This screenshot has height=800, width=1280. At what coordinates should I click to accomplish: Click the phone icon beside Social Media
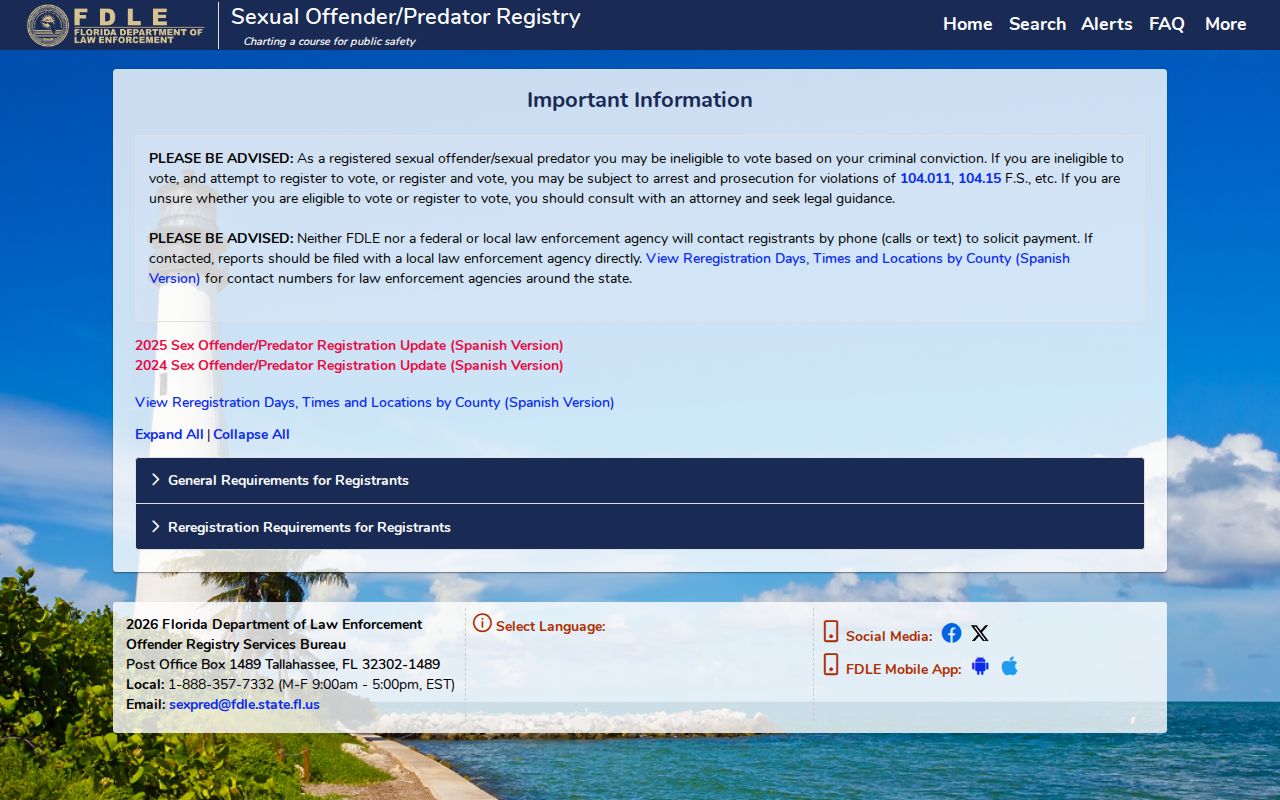pos(831,631)
